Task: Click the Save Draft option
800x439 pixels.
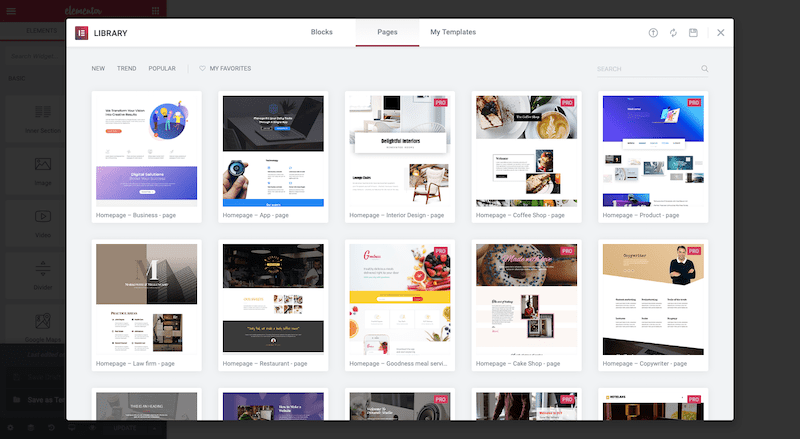Action: coord(38,377)
